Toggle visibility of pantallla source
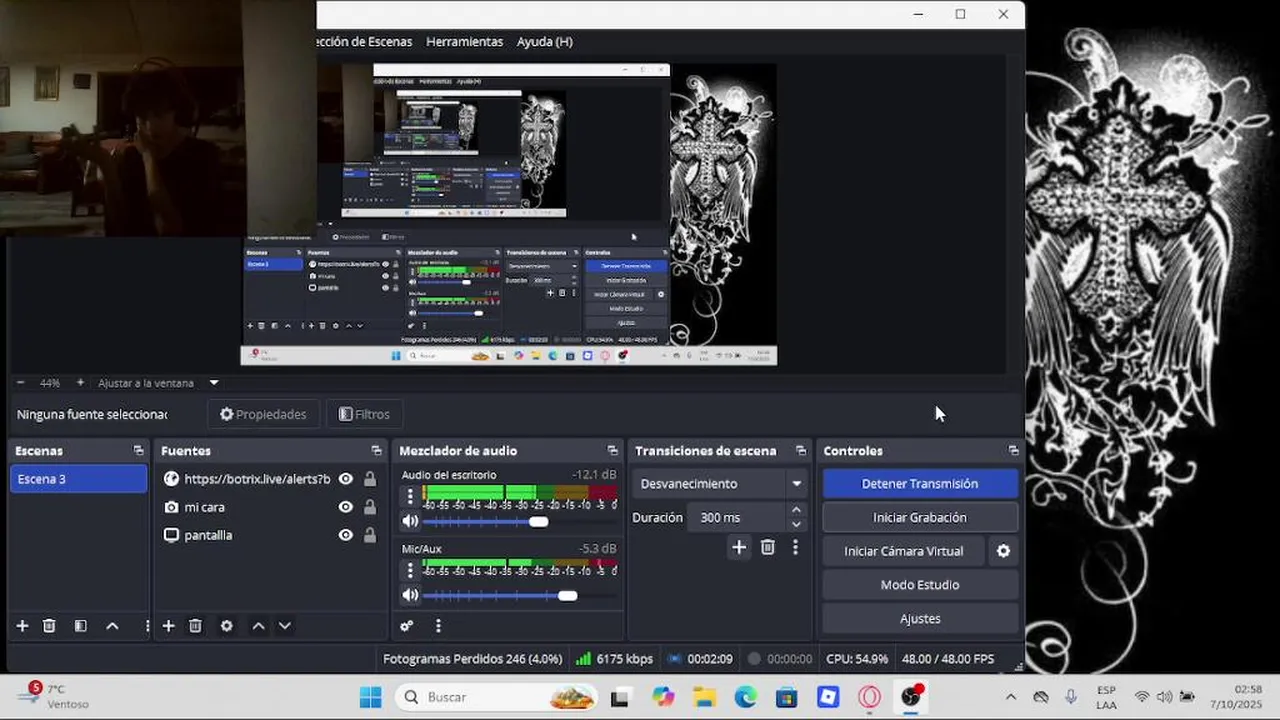 [346, 535]
